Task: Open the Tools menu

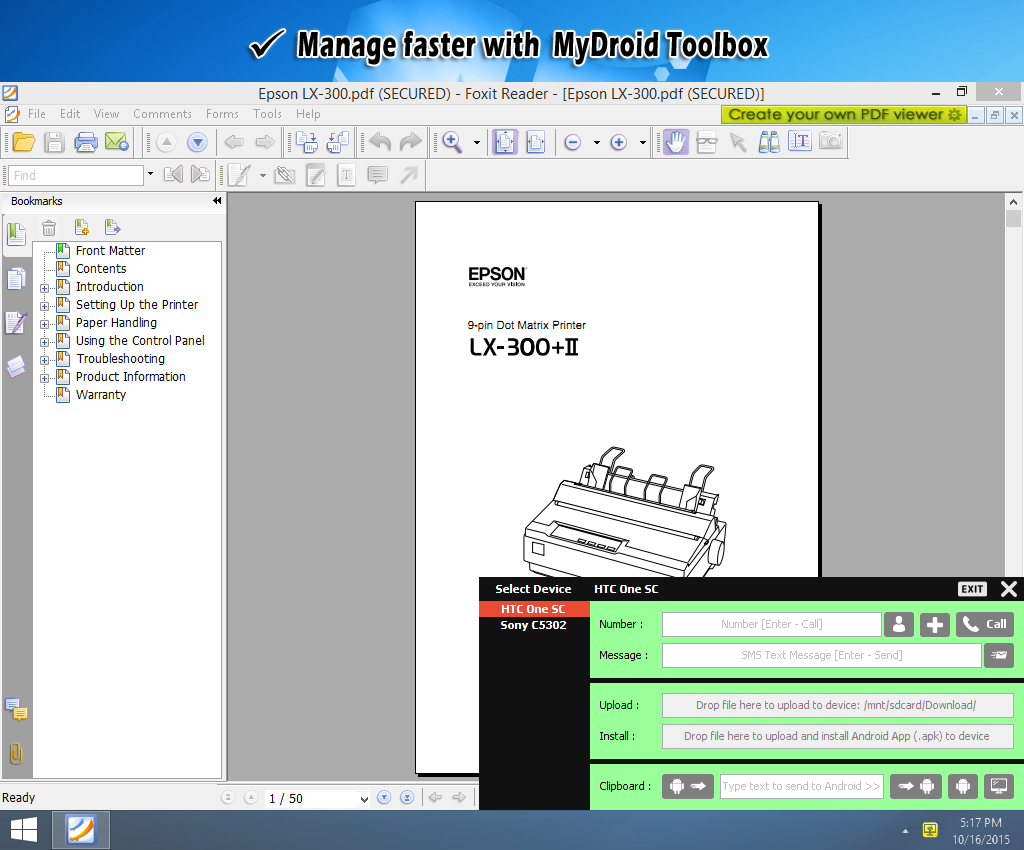Action: [x=267, y=114]
